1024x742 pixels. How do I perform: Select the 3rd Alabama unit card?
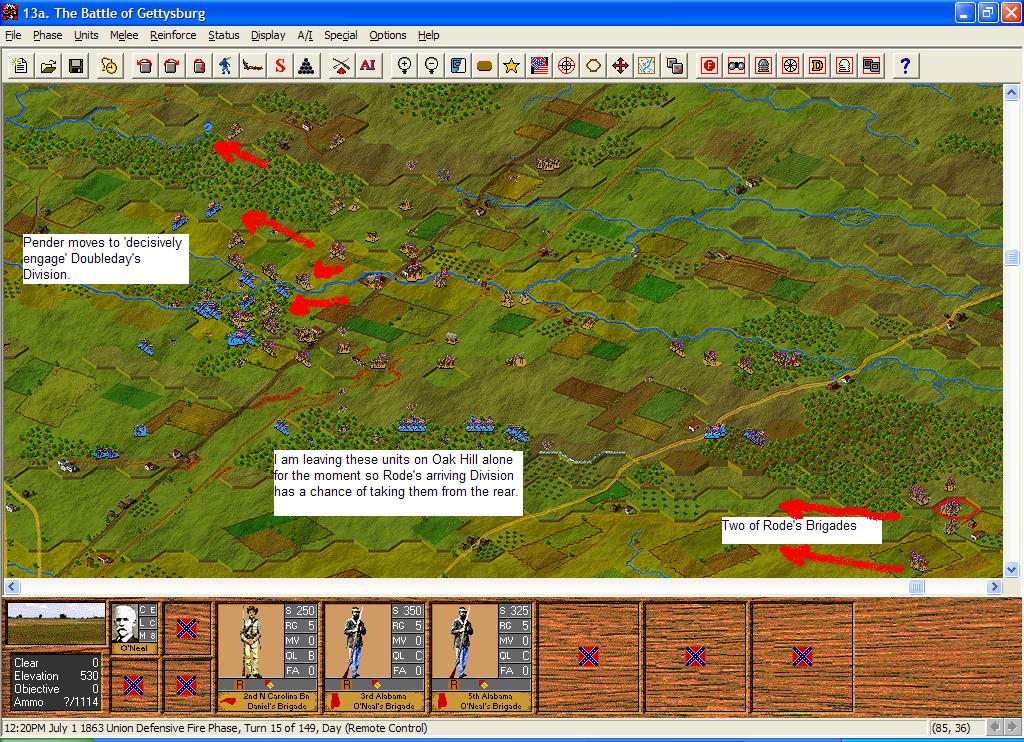pyautogui.click(x=375, y=657)
